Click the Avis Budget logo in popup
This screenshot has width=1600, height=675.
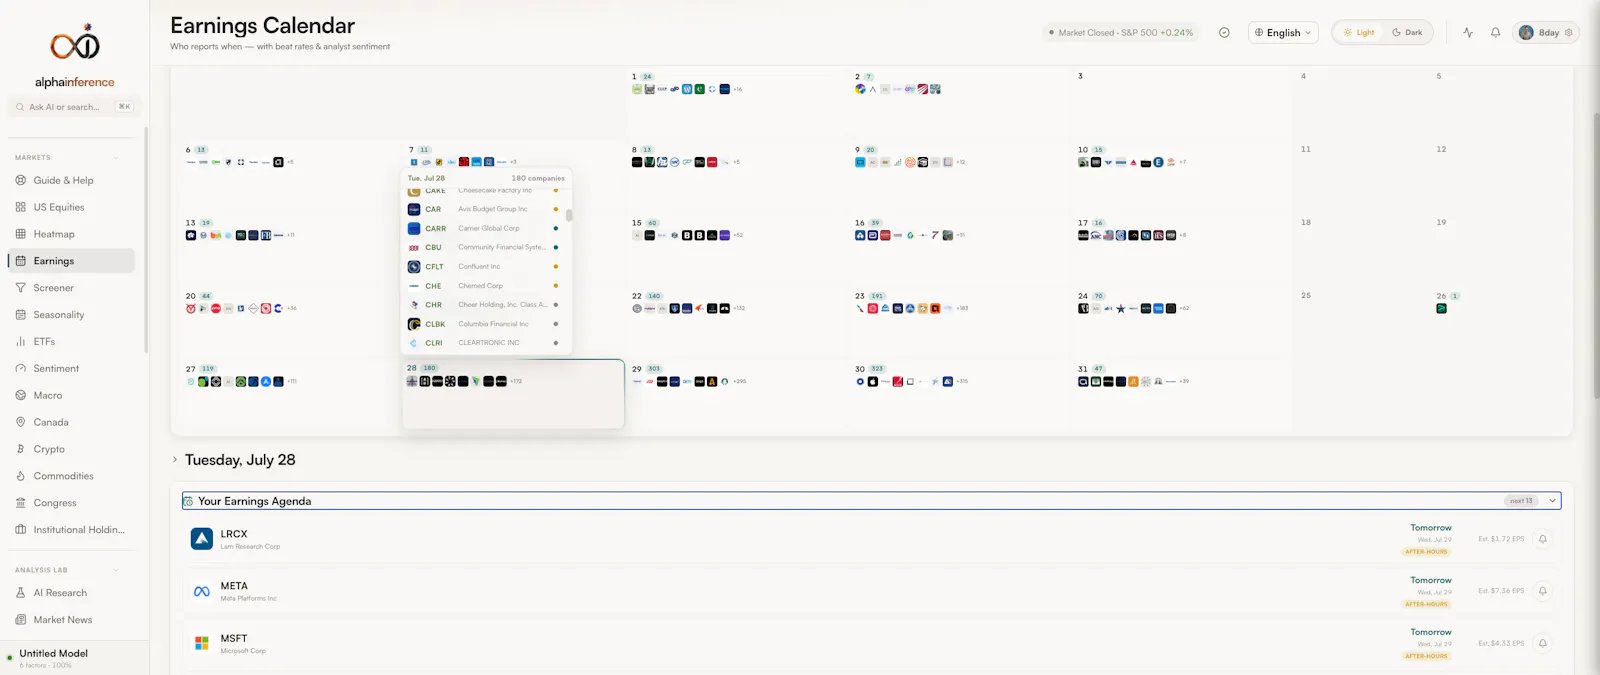[x=414, y=209]
